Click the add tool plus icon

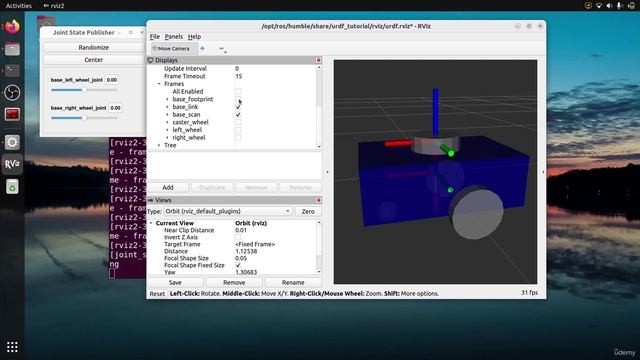tap(202, 49)
